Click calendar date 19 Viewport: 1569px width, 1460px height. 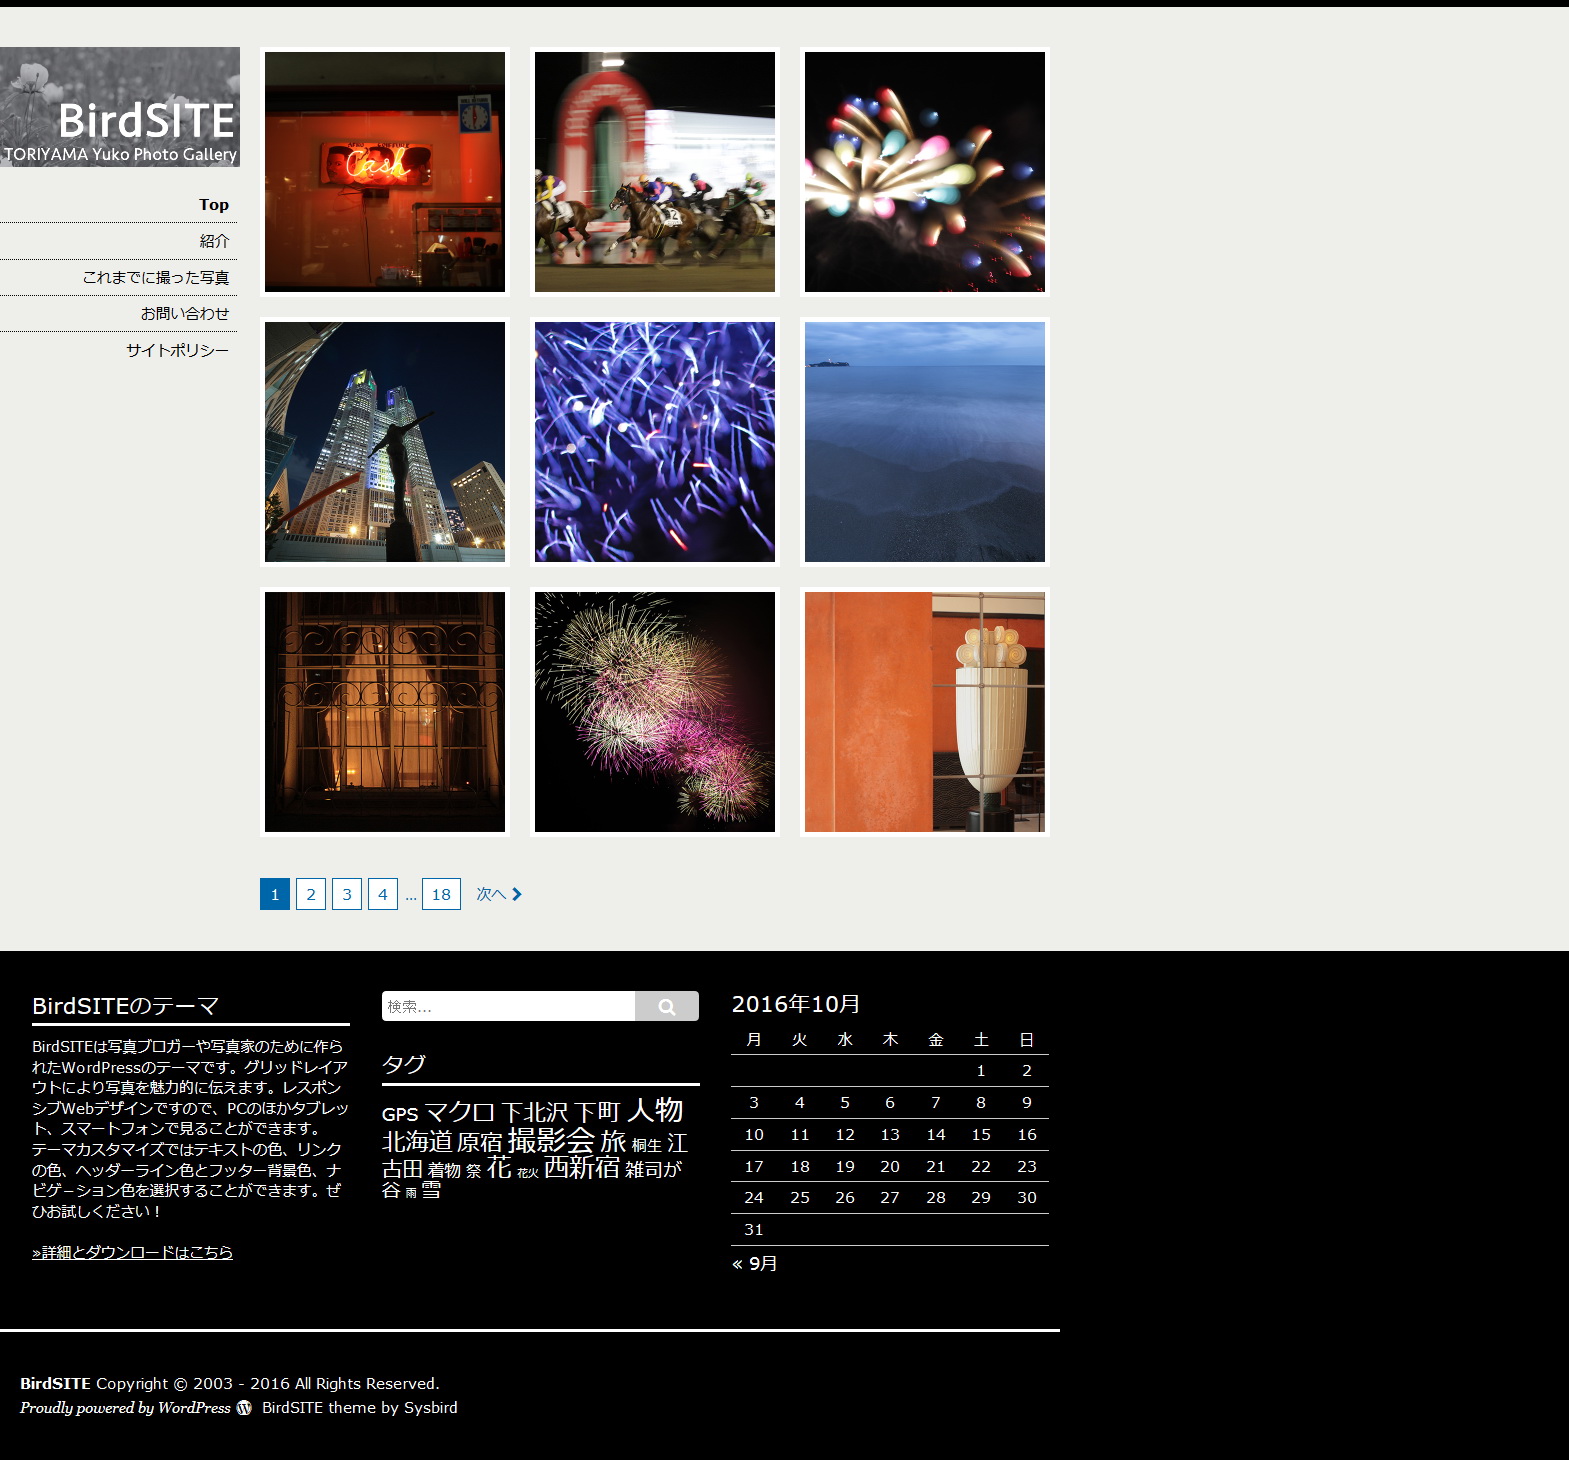coord(845,1166)
